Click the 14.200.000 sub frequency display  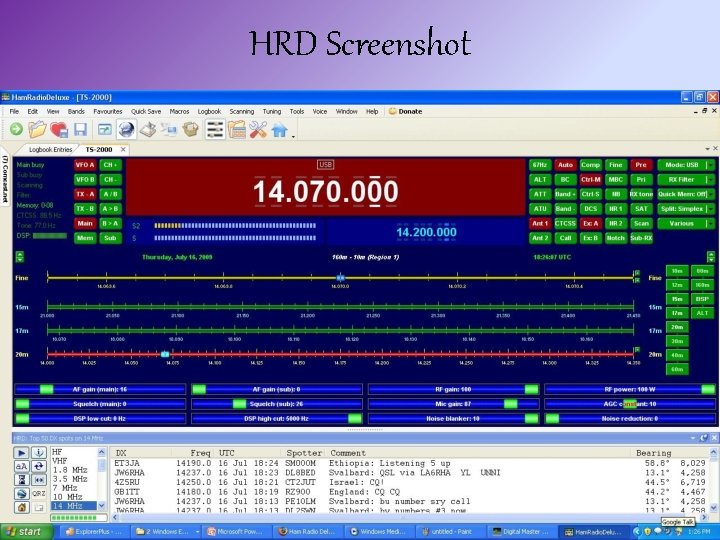coord(427,232)
